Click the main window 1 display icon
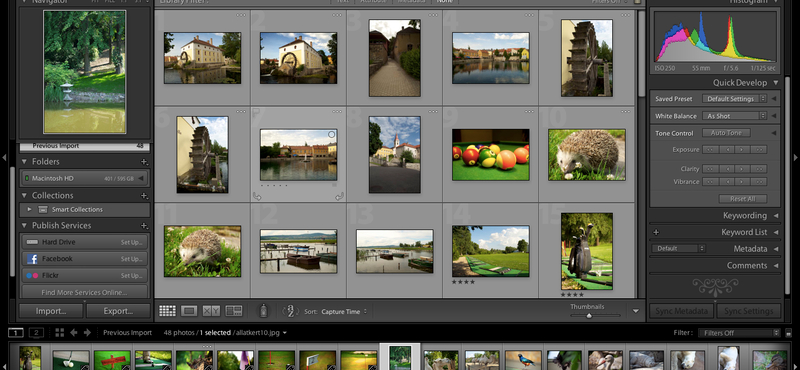 [x=16, y=333]
